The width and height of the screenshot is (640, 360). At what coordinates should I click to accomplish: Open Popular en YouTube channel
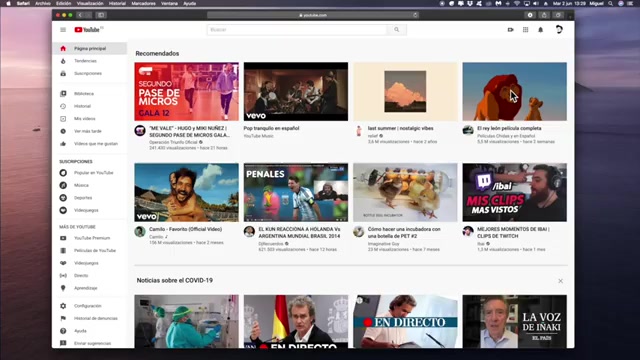(89, 173)
